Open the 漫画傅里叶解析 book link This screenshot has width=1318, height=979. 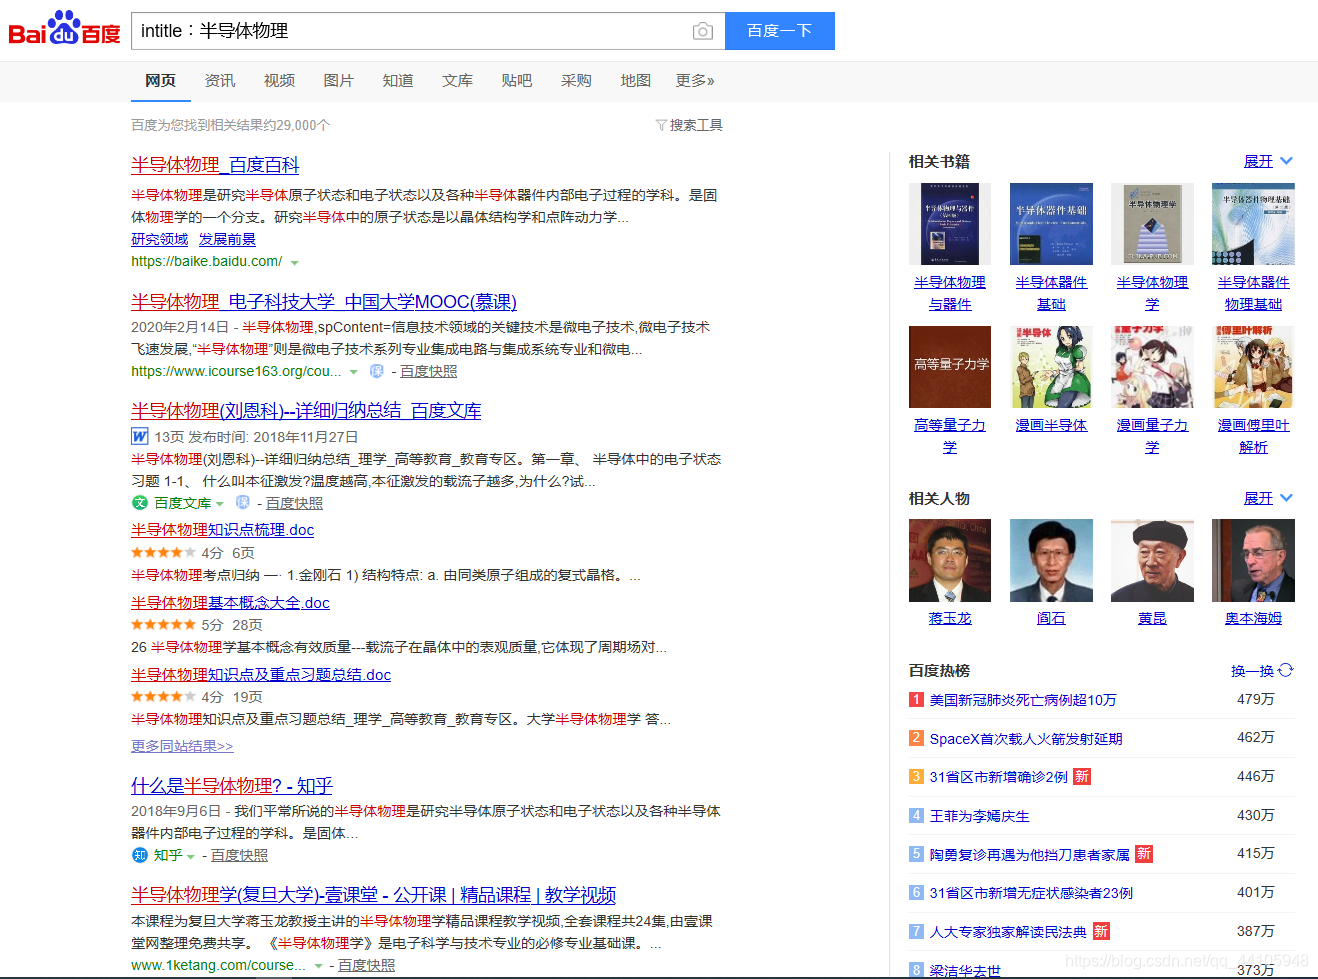[x=1253, y=436]
